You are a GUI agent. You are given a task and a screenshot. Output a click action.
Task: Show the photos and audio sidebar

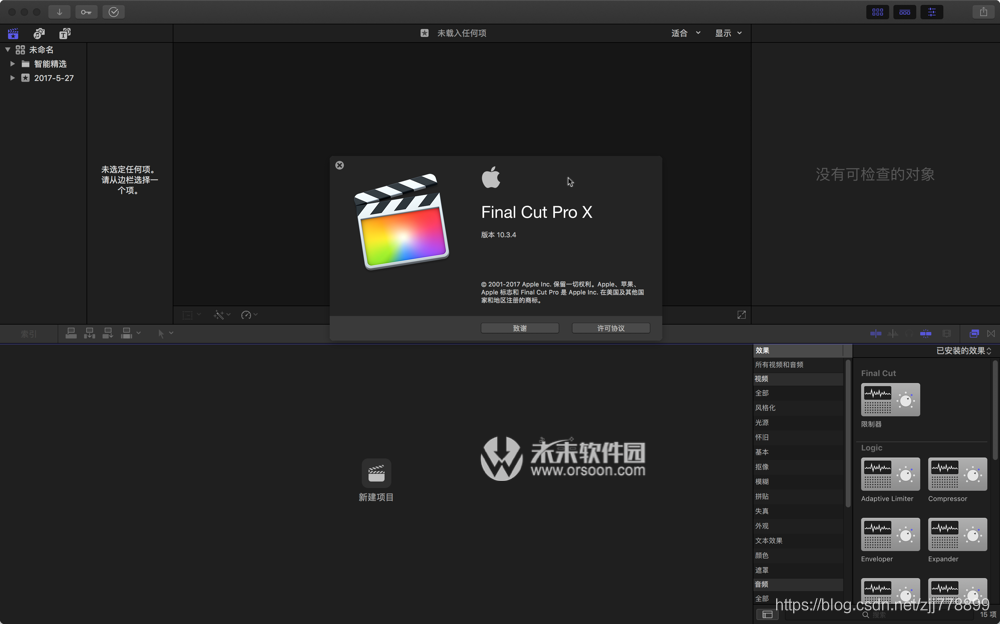click(39, 34)
